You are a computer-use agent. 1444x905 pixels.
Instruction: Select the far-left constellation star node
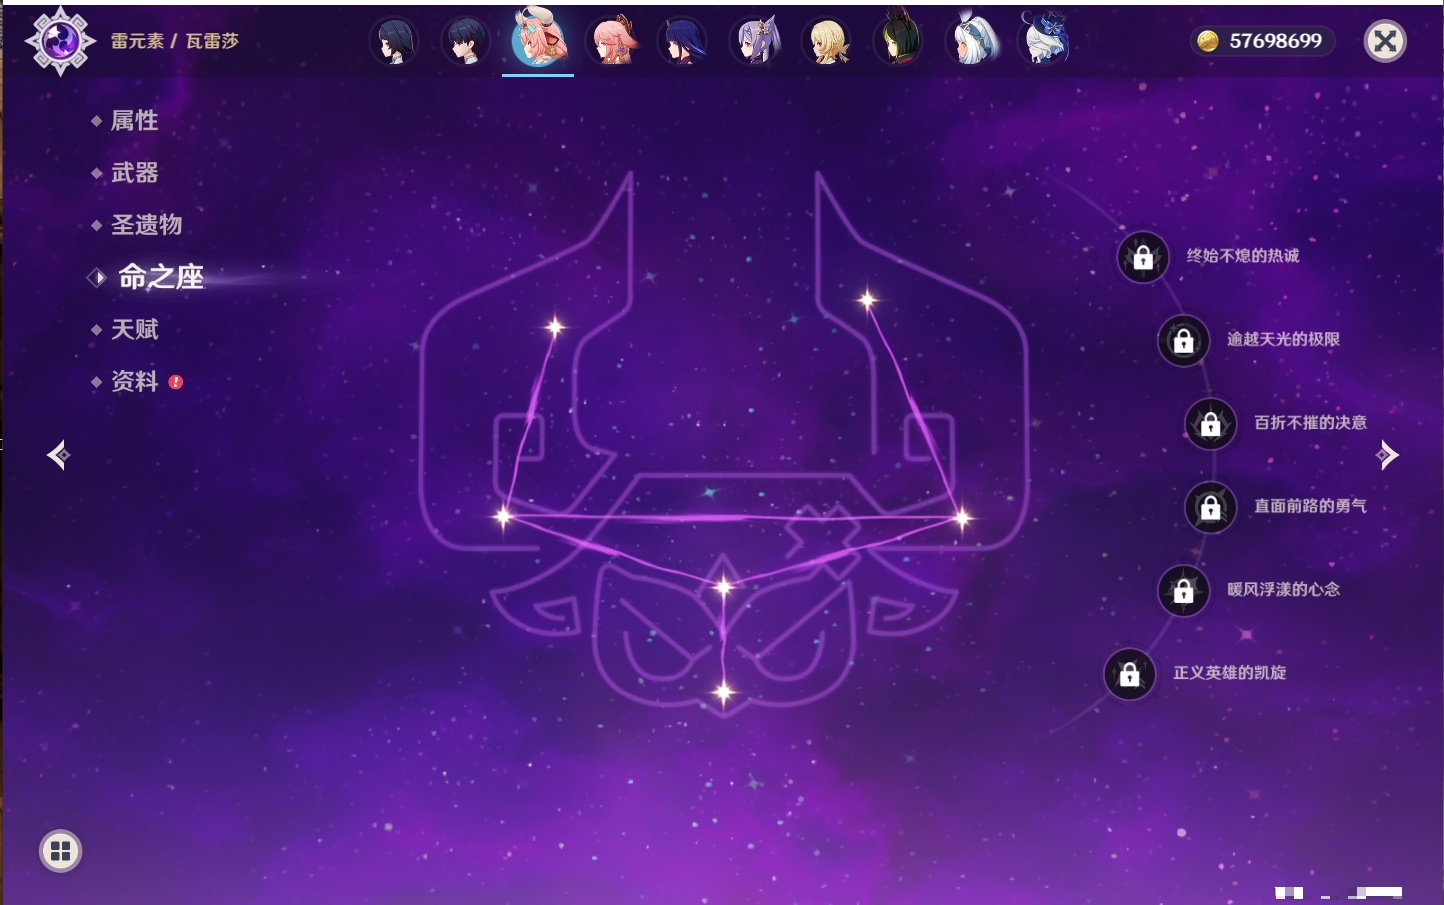[x=503, y=516]
